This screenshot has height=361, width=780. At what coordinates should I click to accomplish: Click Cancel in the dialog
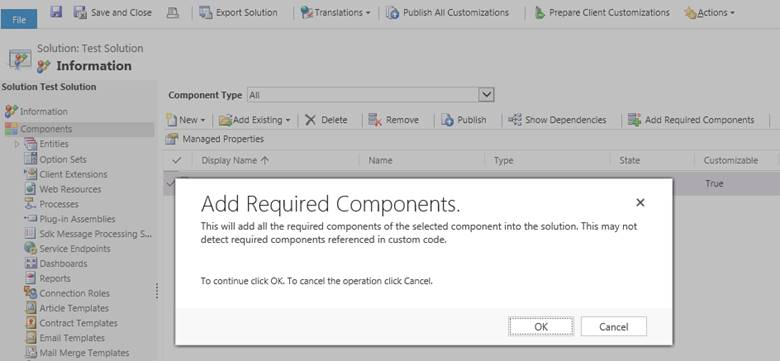[613, 326]
